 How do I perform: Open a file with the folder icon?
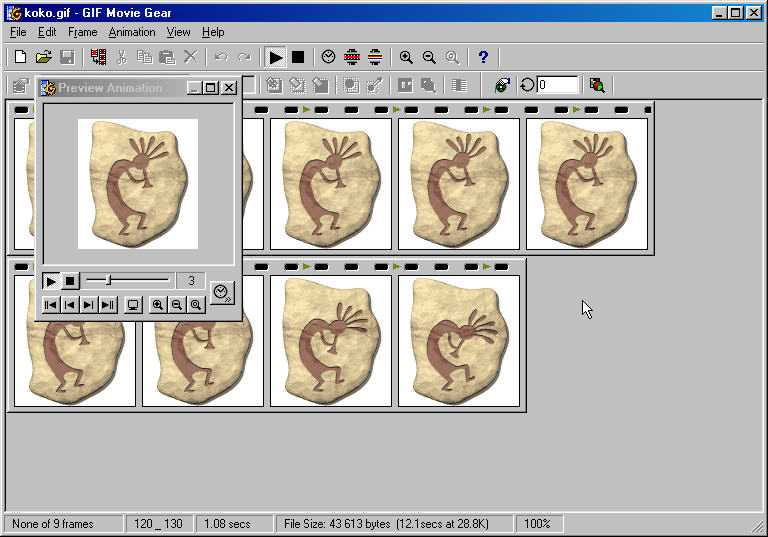point(44,58)
